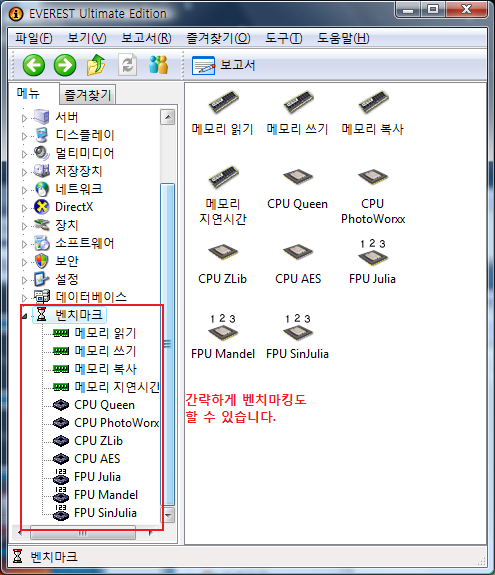Expand the 디스플레이 tree node arrow
This screenshot has width=495, height=575.
point(24,136)
